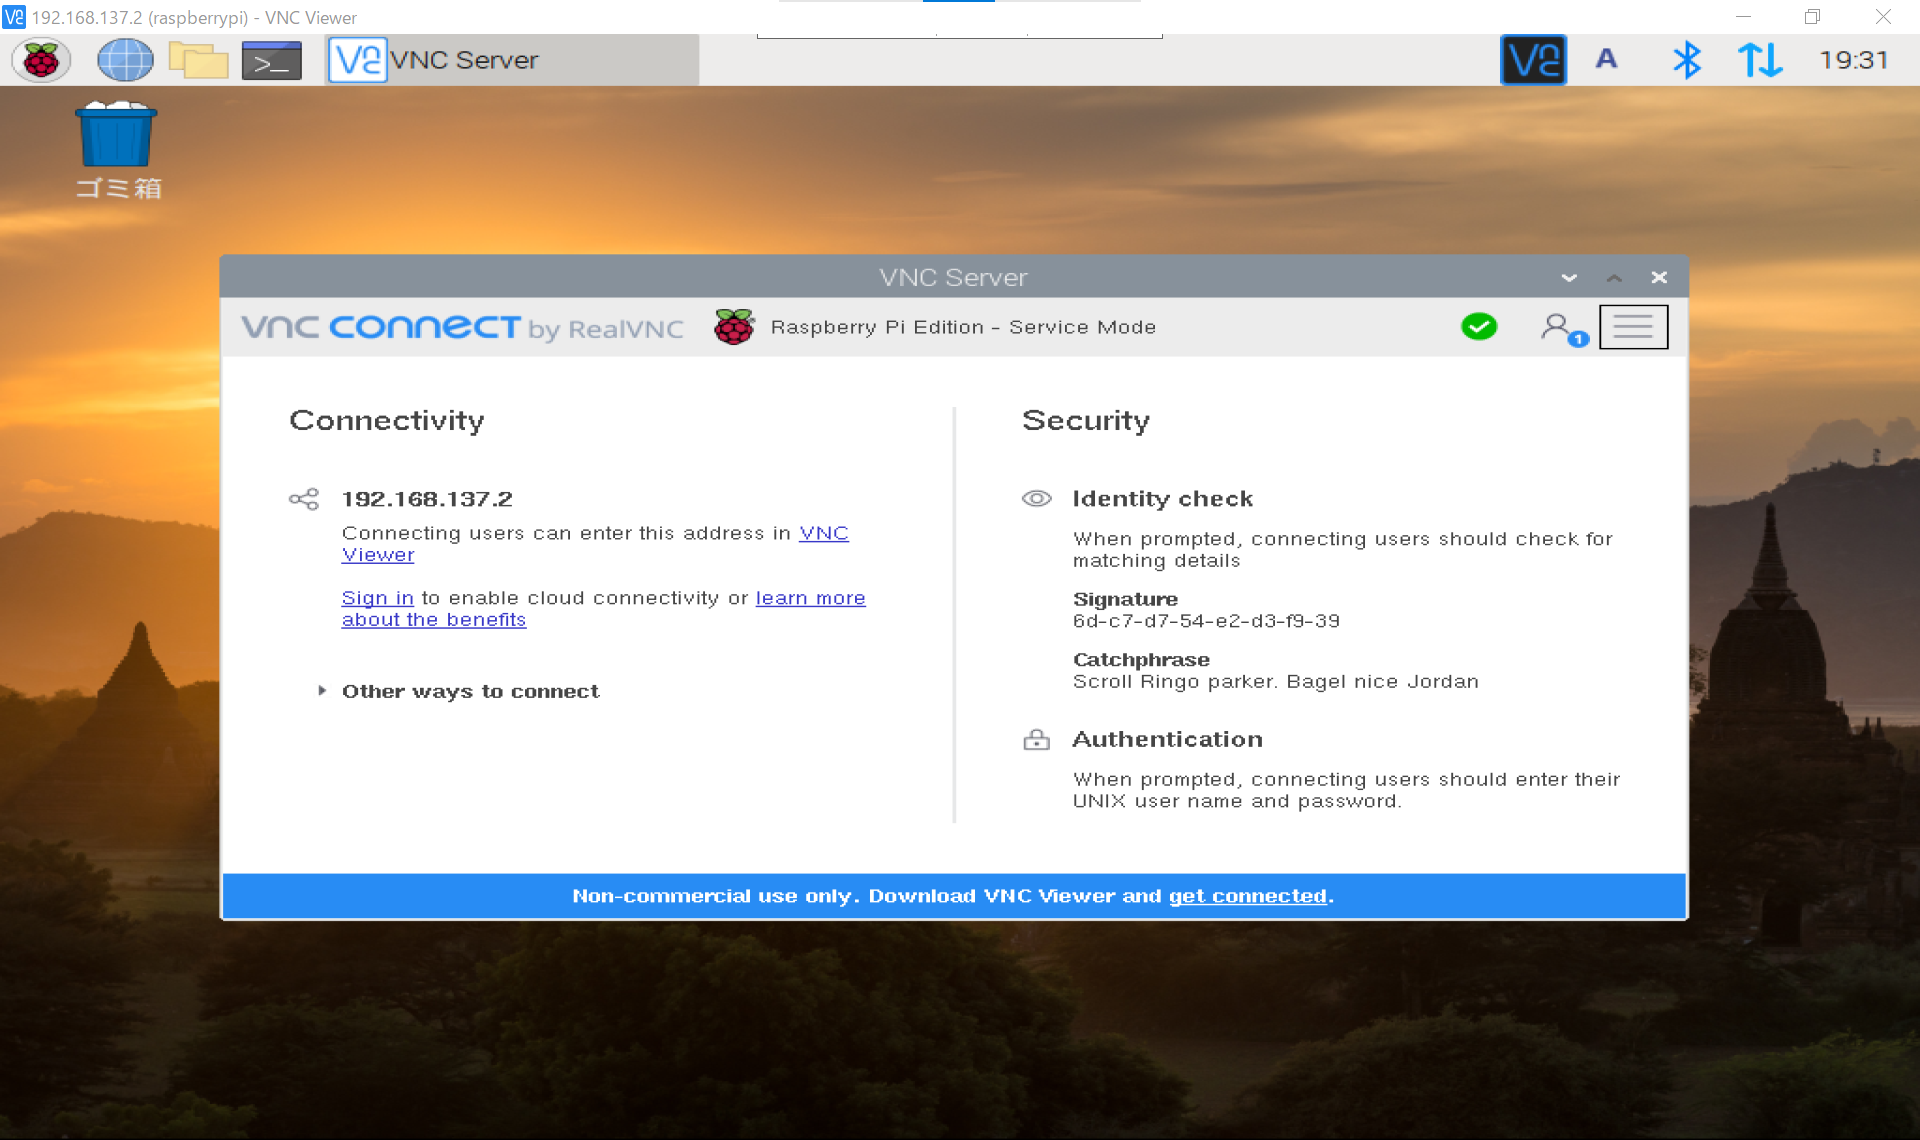
Task: Click the VNC tray icon
Action: [x=1532, y=60]
